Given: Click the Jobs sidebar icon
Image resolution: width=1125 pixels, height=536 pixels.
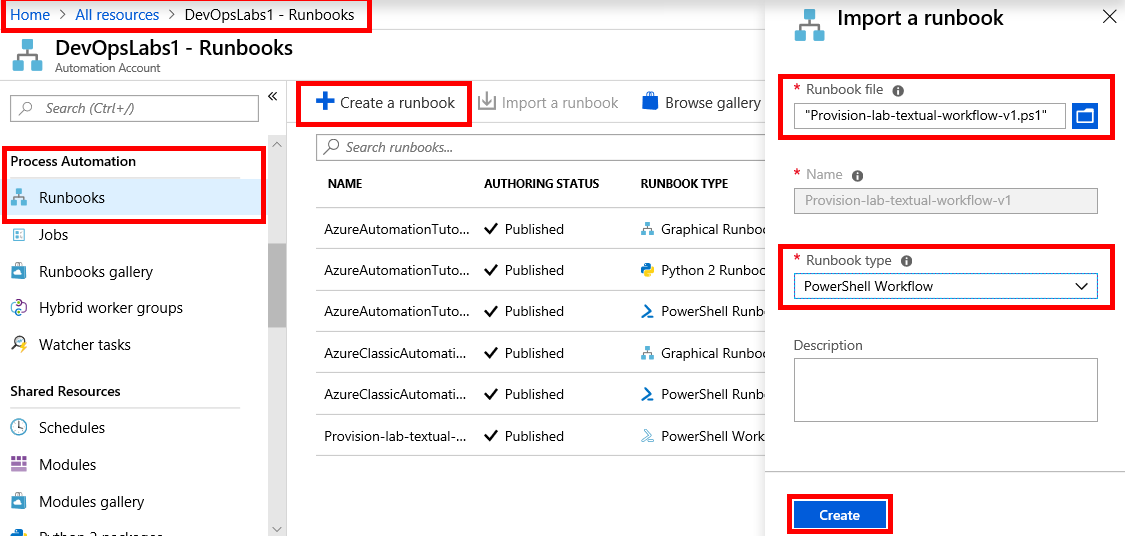Looking at the screenshot, I should [x=19, y=235].
